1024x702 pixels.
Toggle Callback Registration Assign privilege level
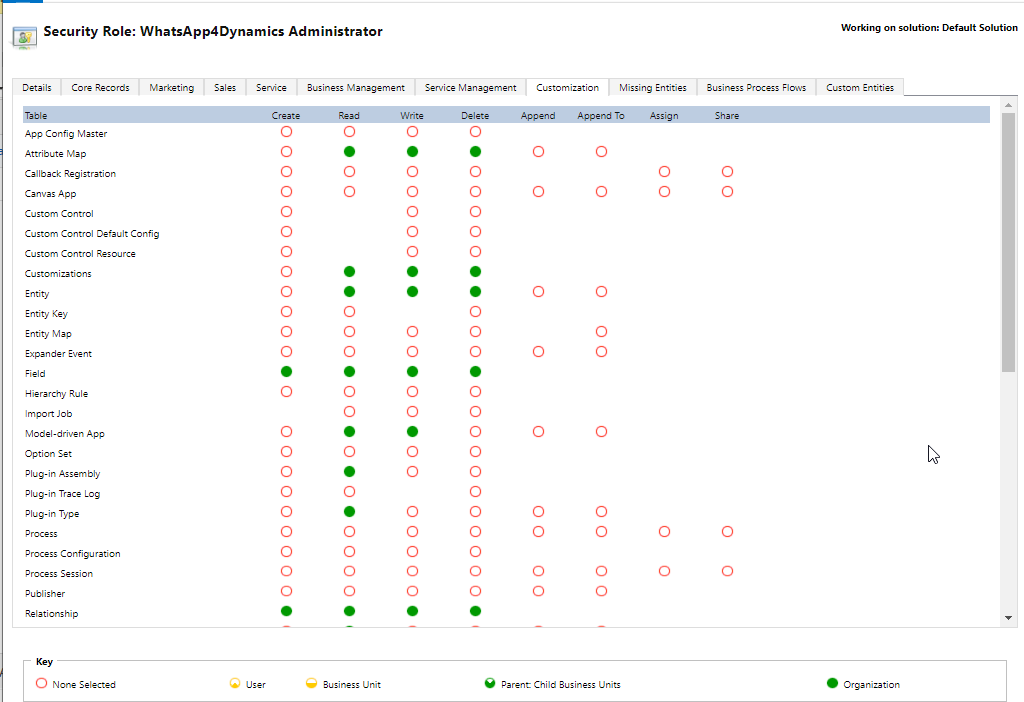coord(664,172)
